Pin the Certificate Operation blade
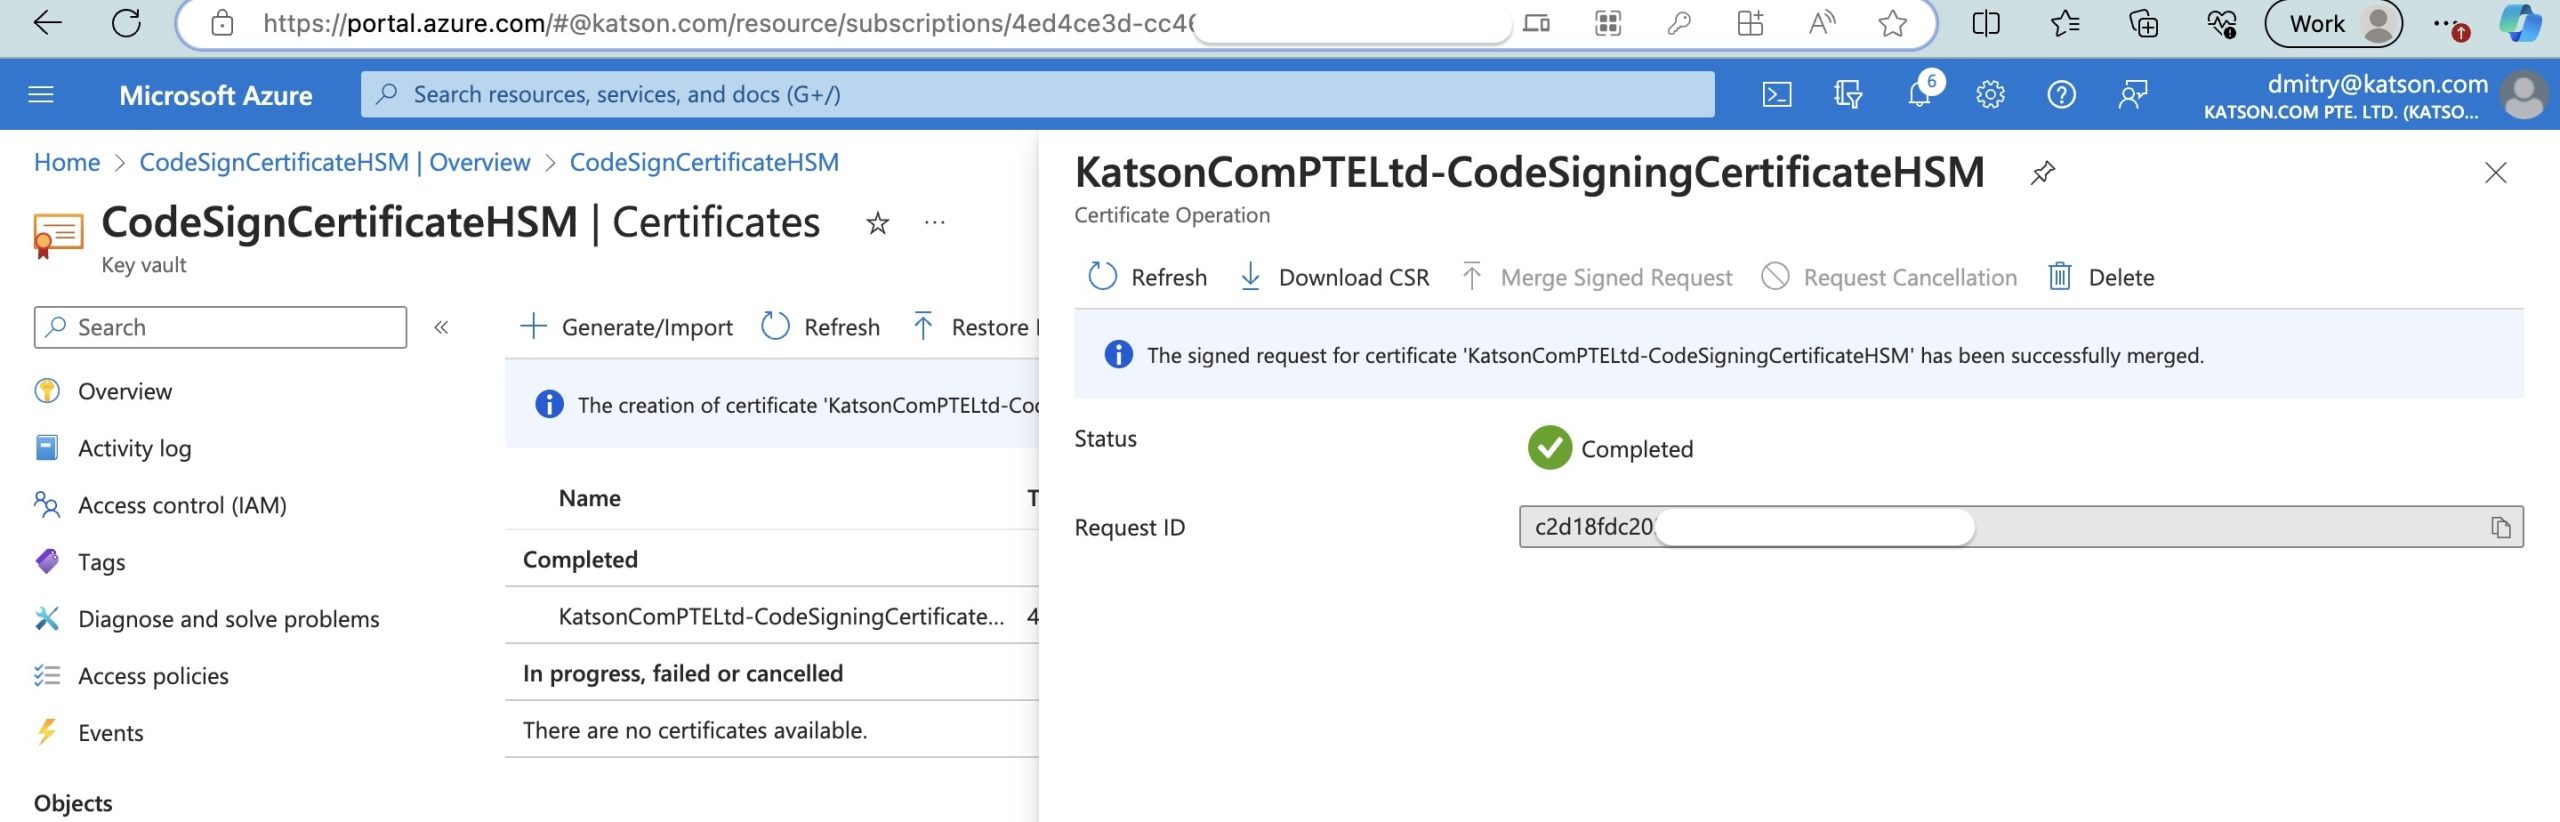 2042,173
